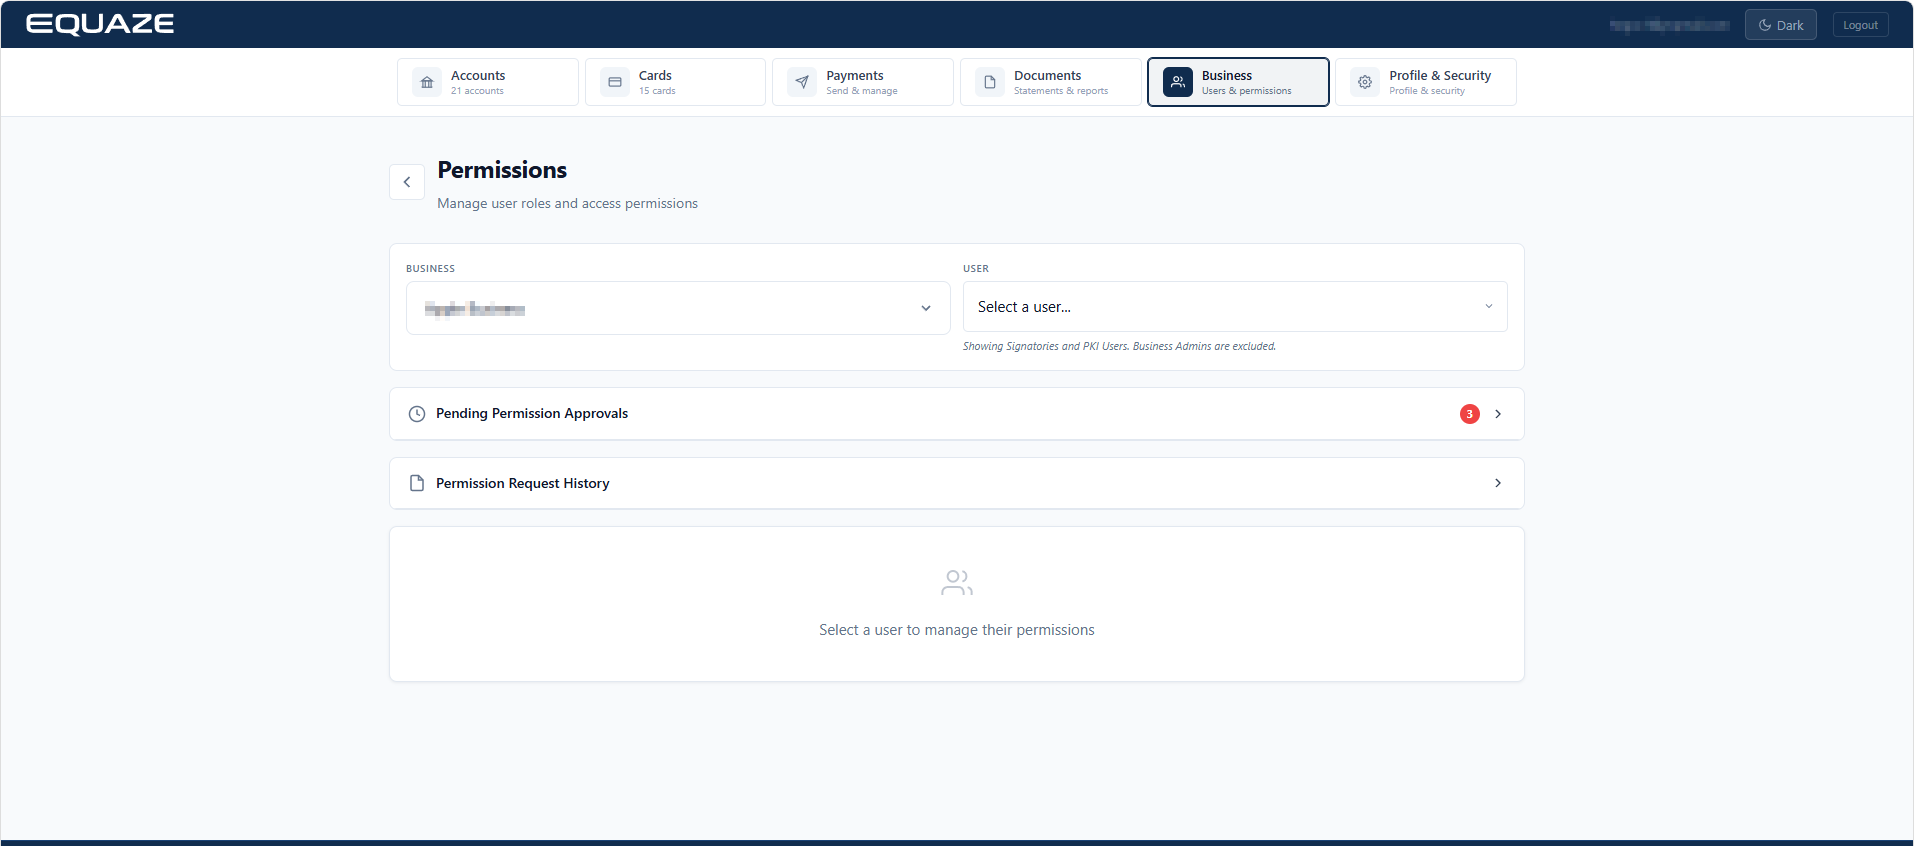Click the blurred username in the header
Image resolution: width=1917 pixels, height=846 pixels.
[x=1669, y=25]
